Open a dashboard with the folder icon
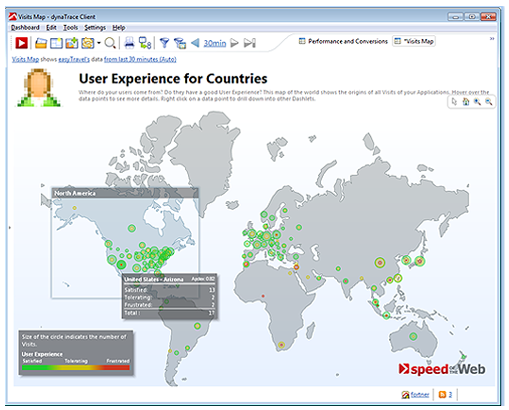This screenshot has height=410, width=509. [x=41, y=43]
